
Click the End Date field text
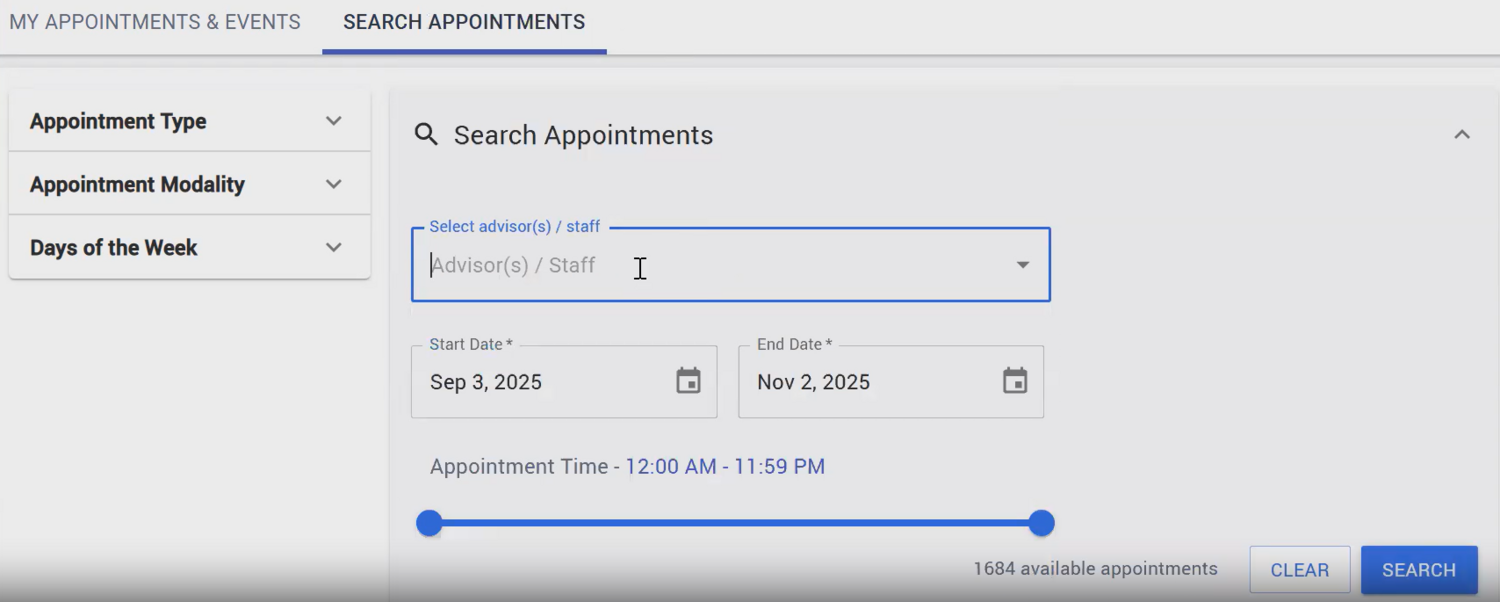[813, 382]
